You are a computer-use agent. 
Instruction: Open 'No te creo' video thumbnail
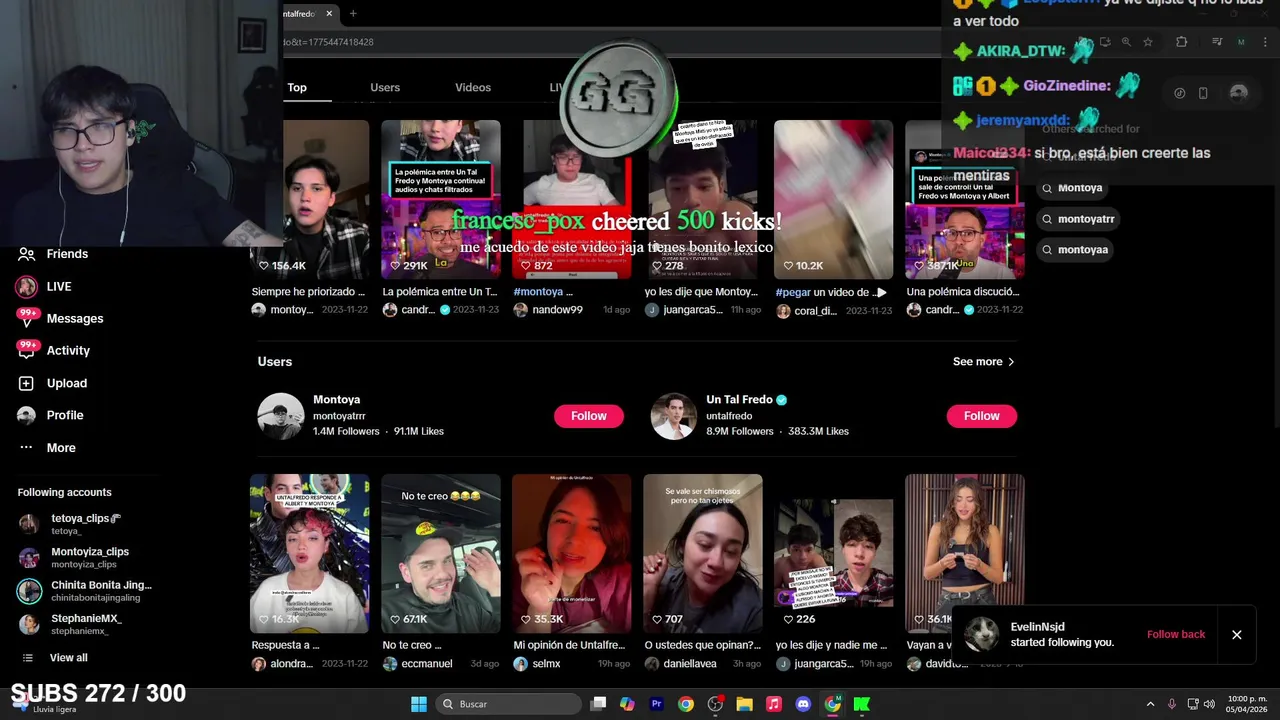[440, 553]
